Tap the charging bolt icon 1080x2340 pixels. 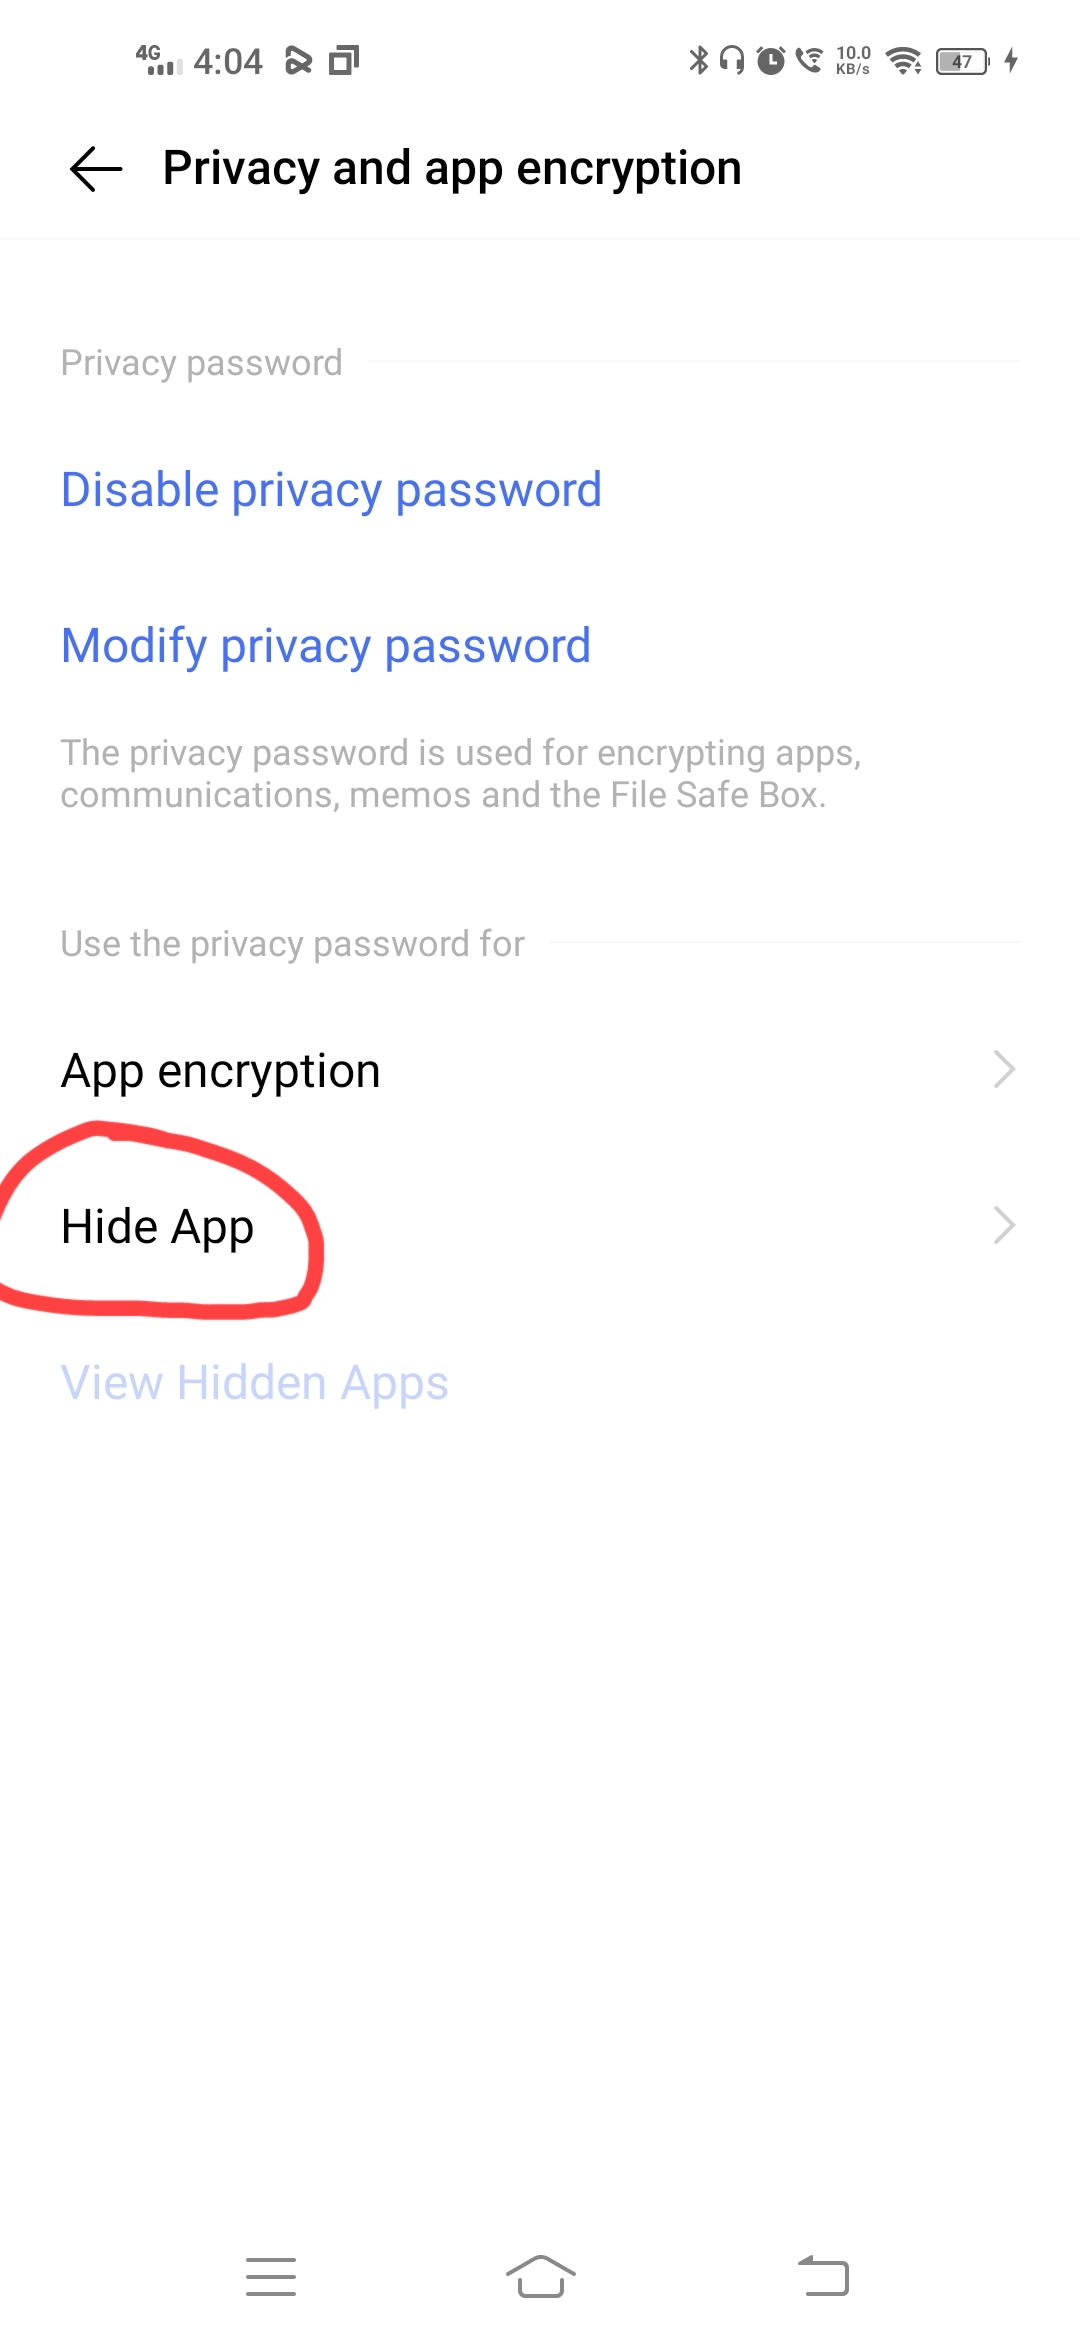point(1011,61)
